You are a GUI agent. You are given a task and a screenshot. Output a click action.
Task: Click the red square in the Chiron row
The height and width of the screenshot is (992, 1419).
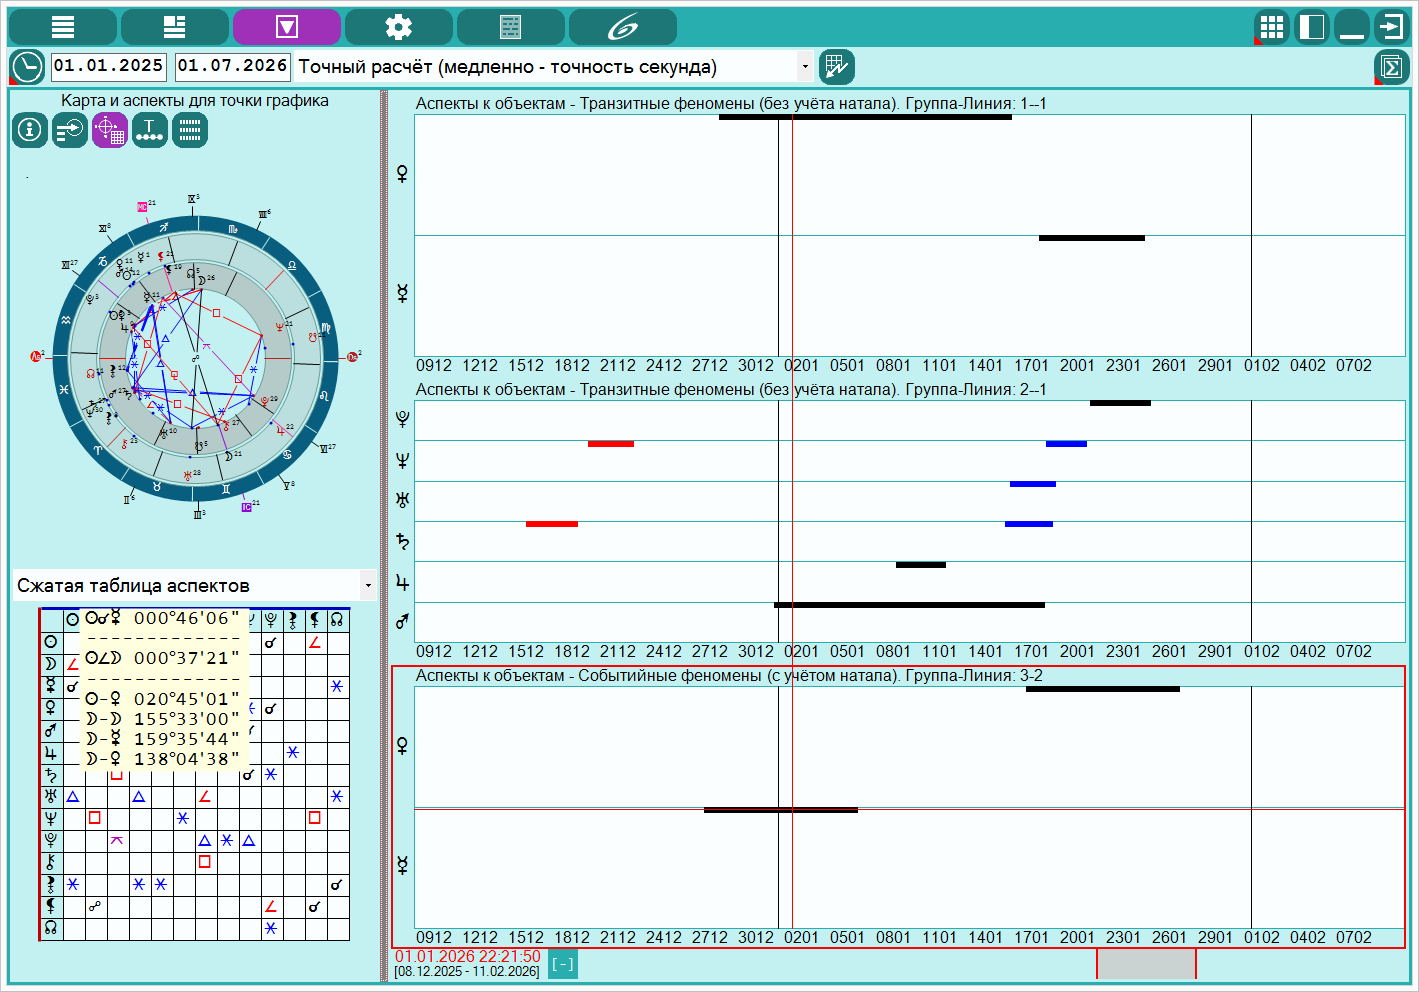[204, 861]
